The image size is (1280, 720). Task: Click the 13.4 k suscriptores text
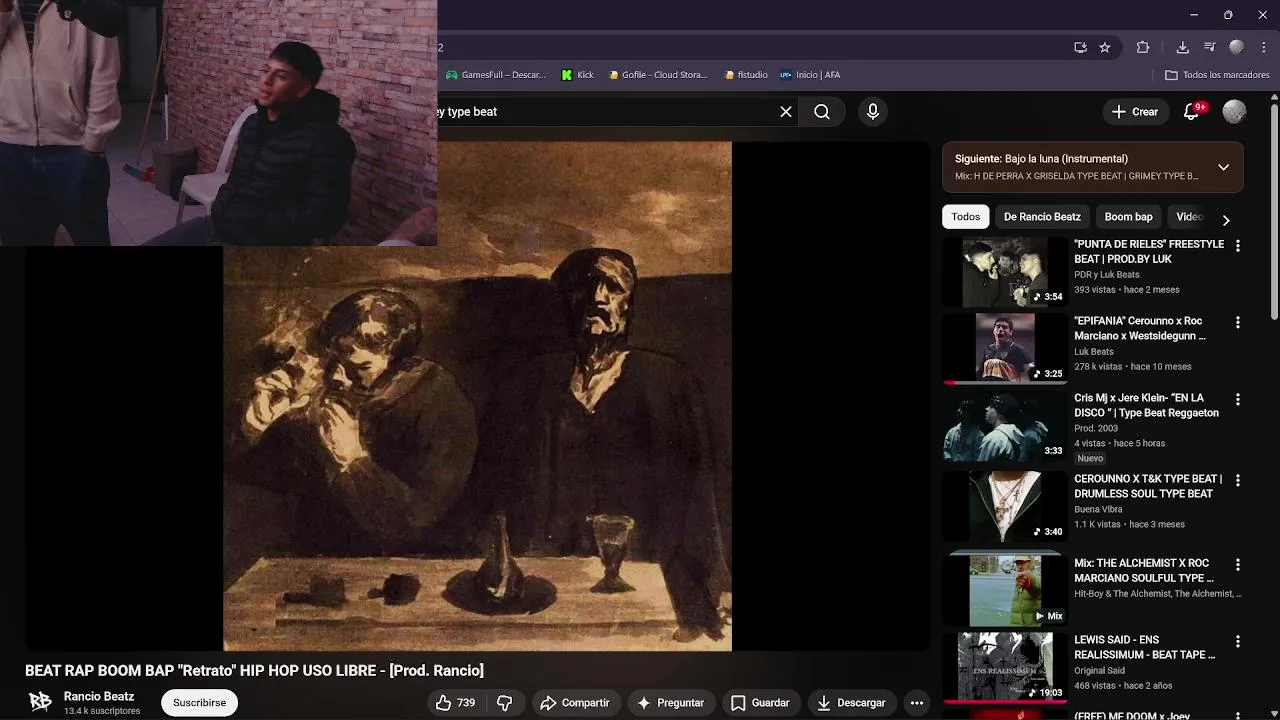102,711
